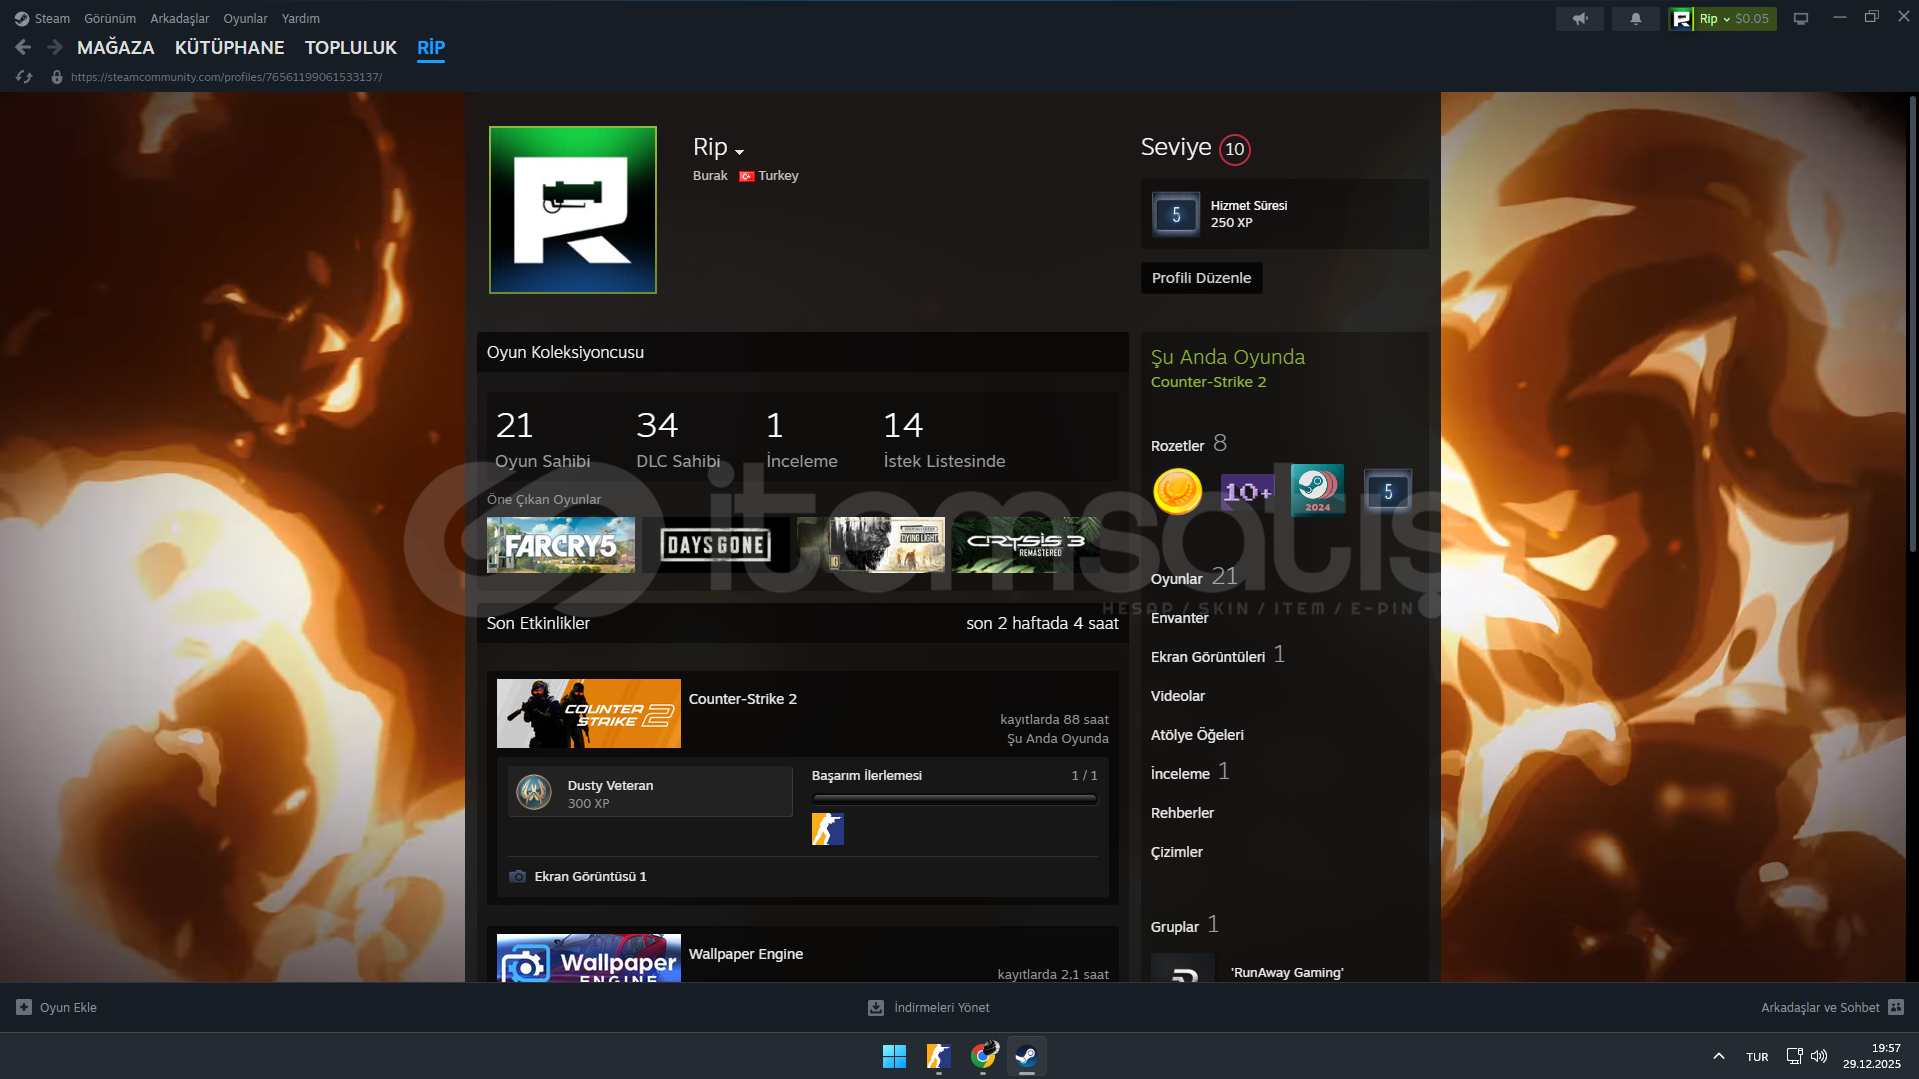Click the CS2 achievement icon
1919x1079 pixels.
827,829
